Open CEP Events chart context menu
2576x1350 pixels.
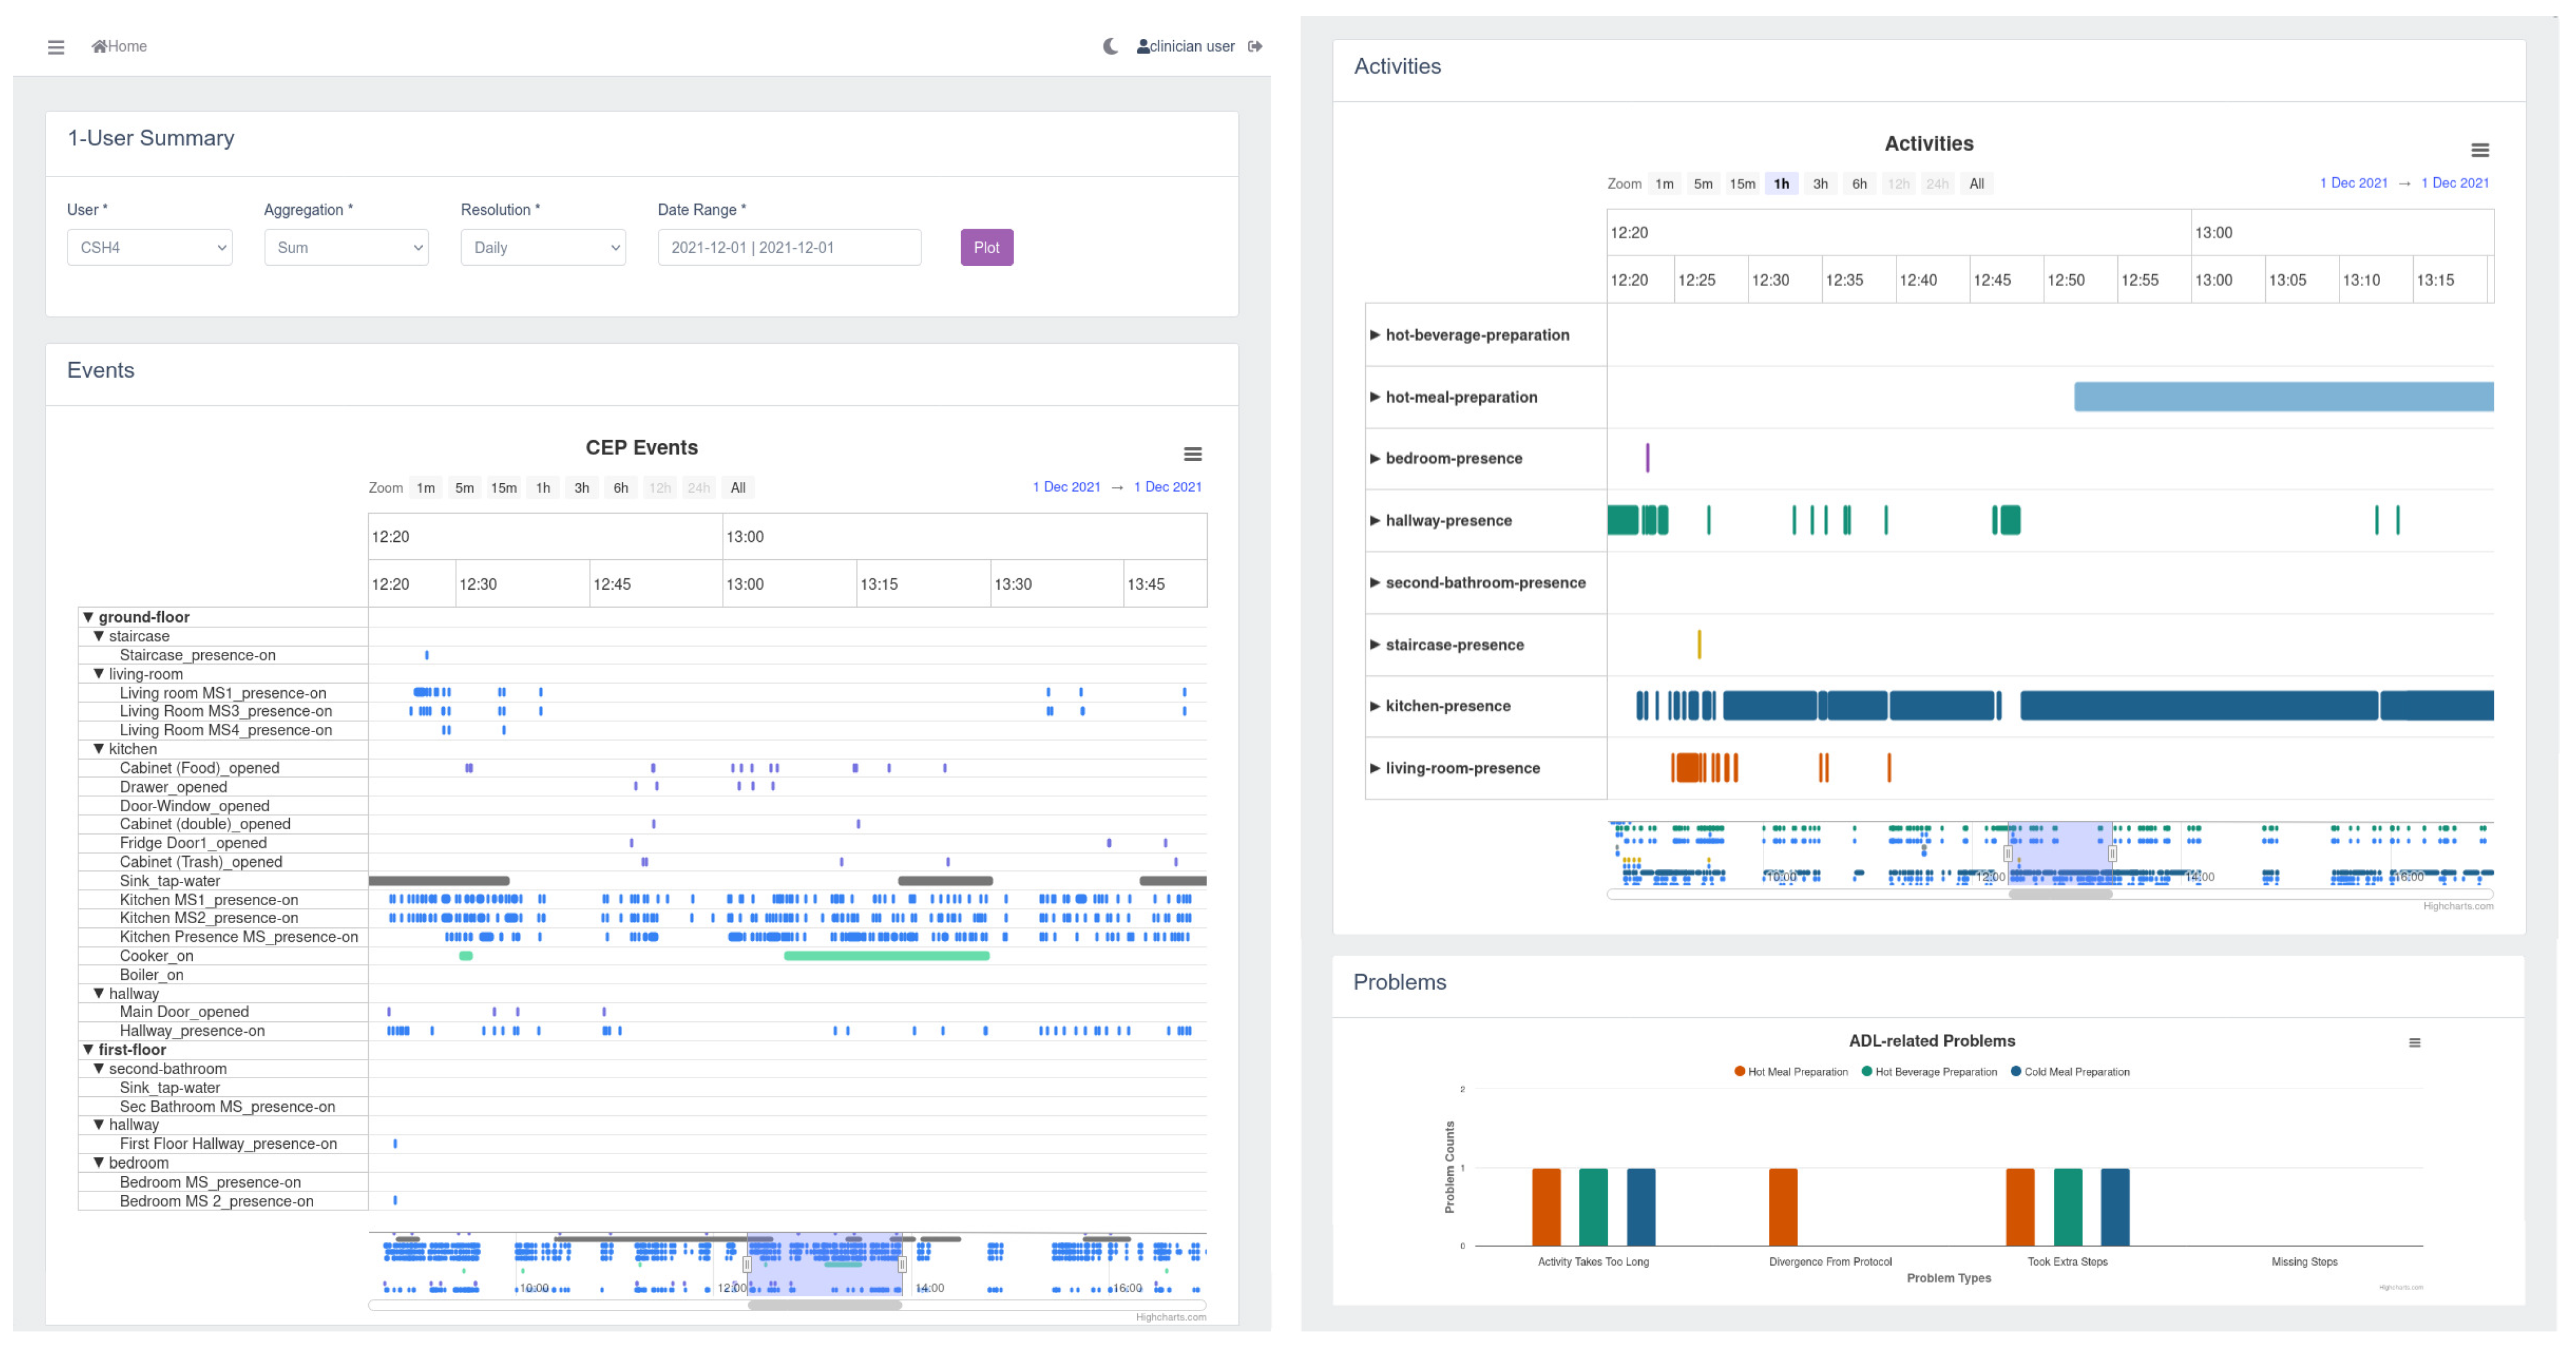point(1192,454)
